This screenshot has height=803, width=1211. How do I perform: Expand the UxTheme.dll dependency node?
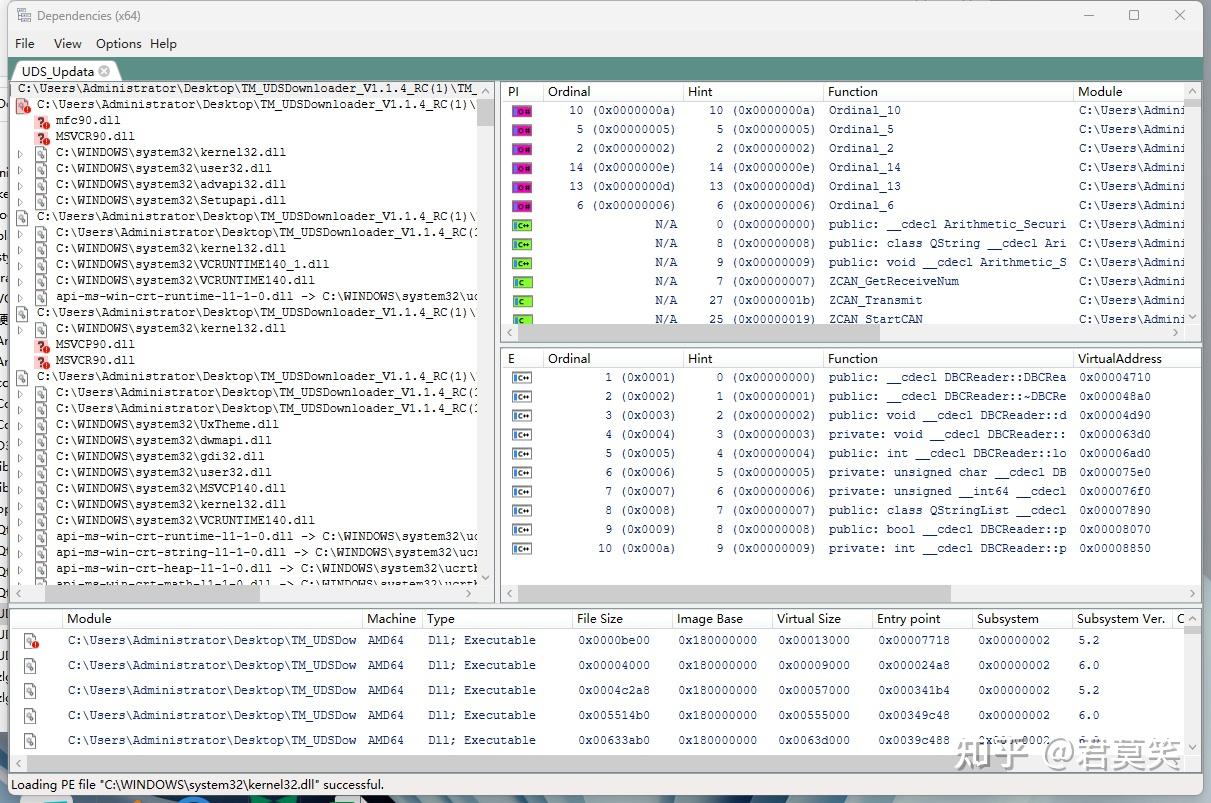pyautogui.click(x=20, y=424)
